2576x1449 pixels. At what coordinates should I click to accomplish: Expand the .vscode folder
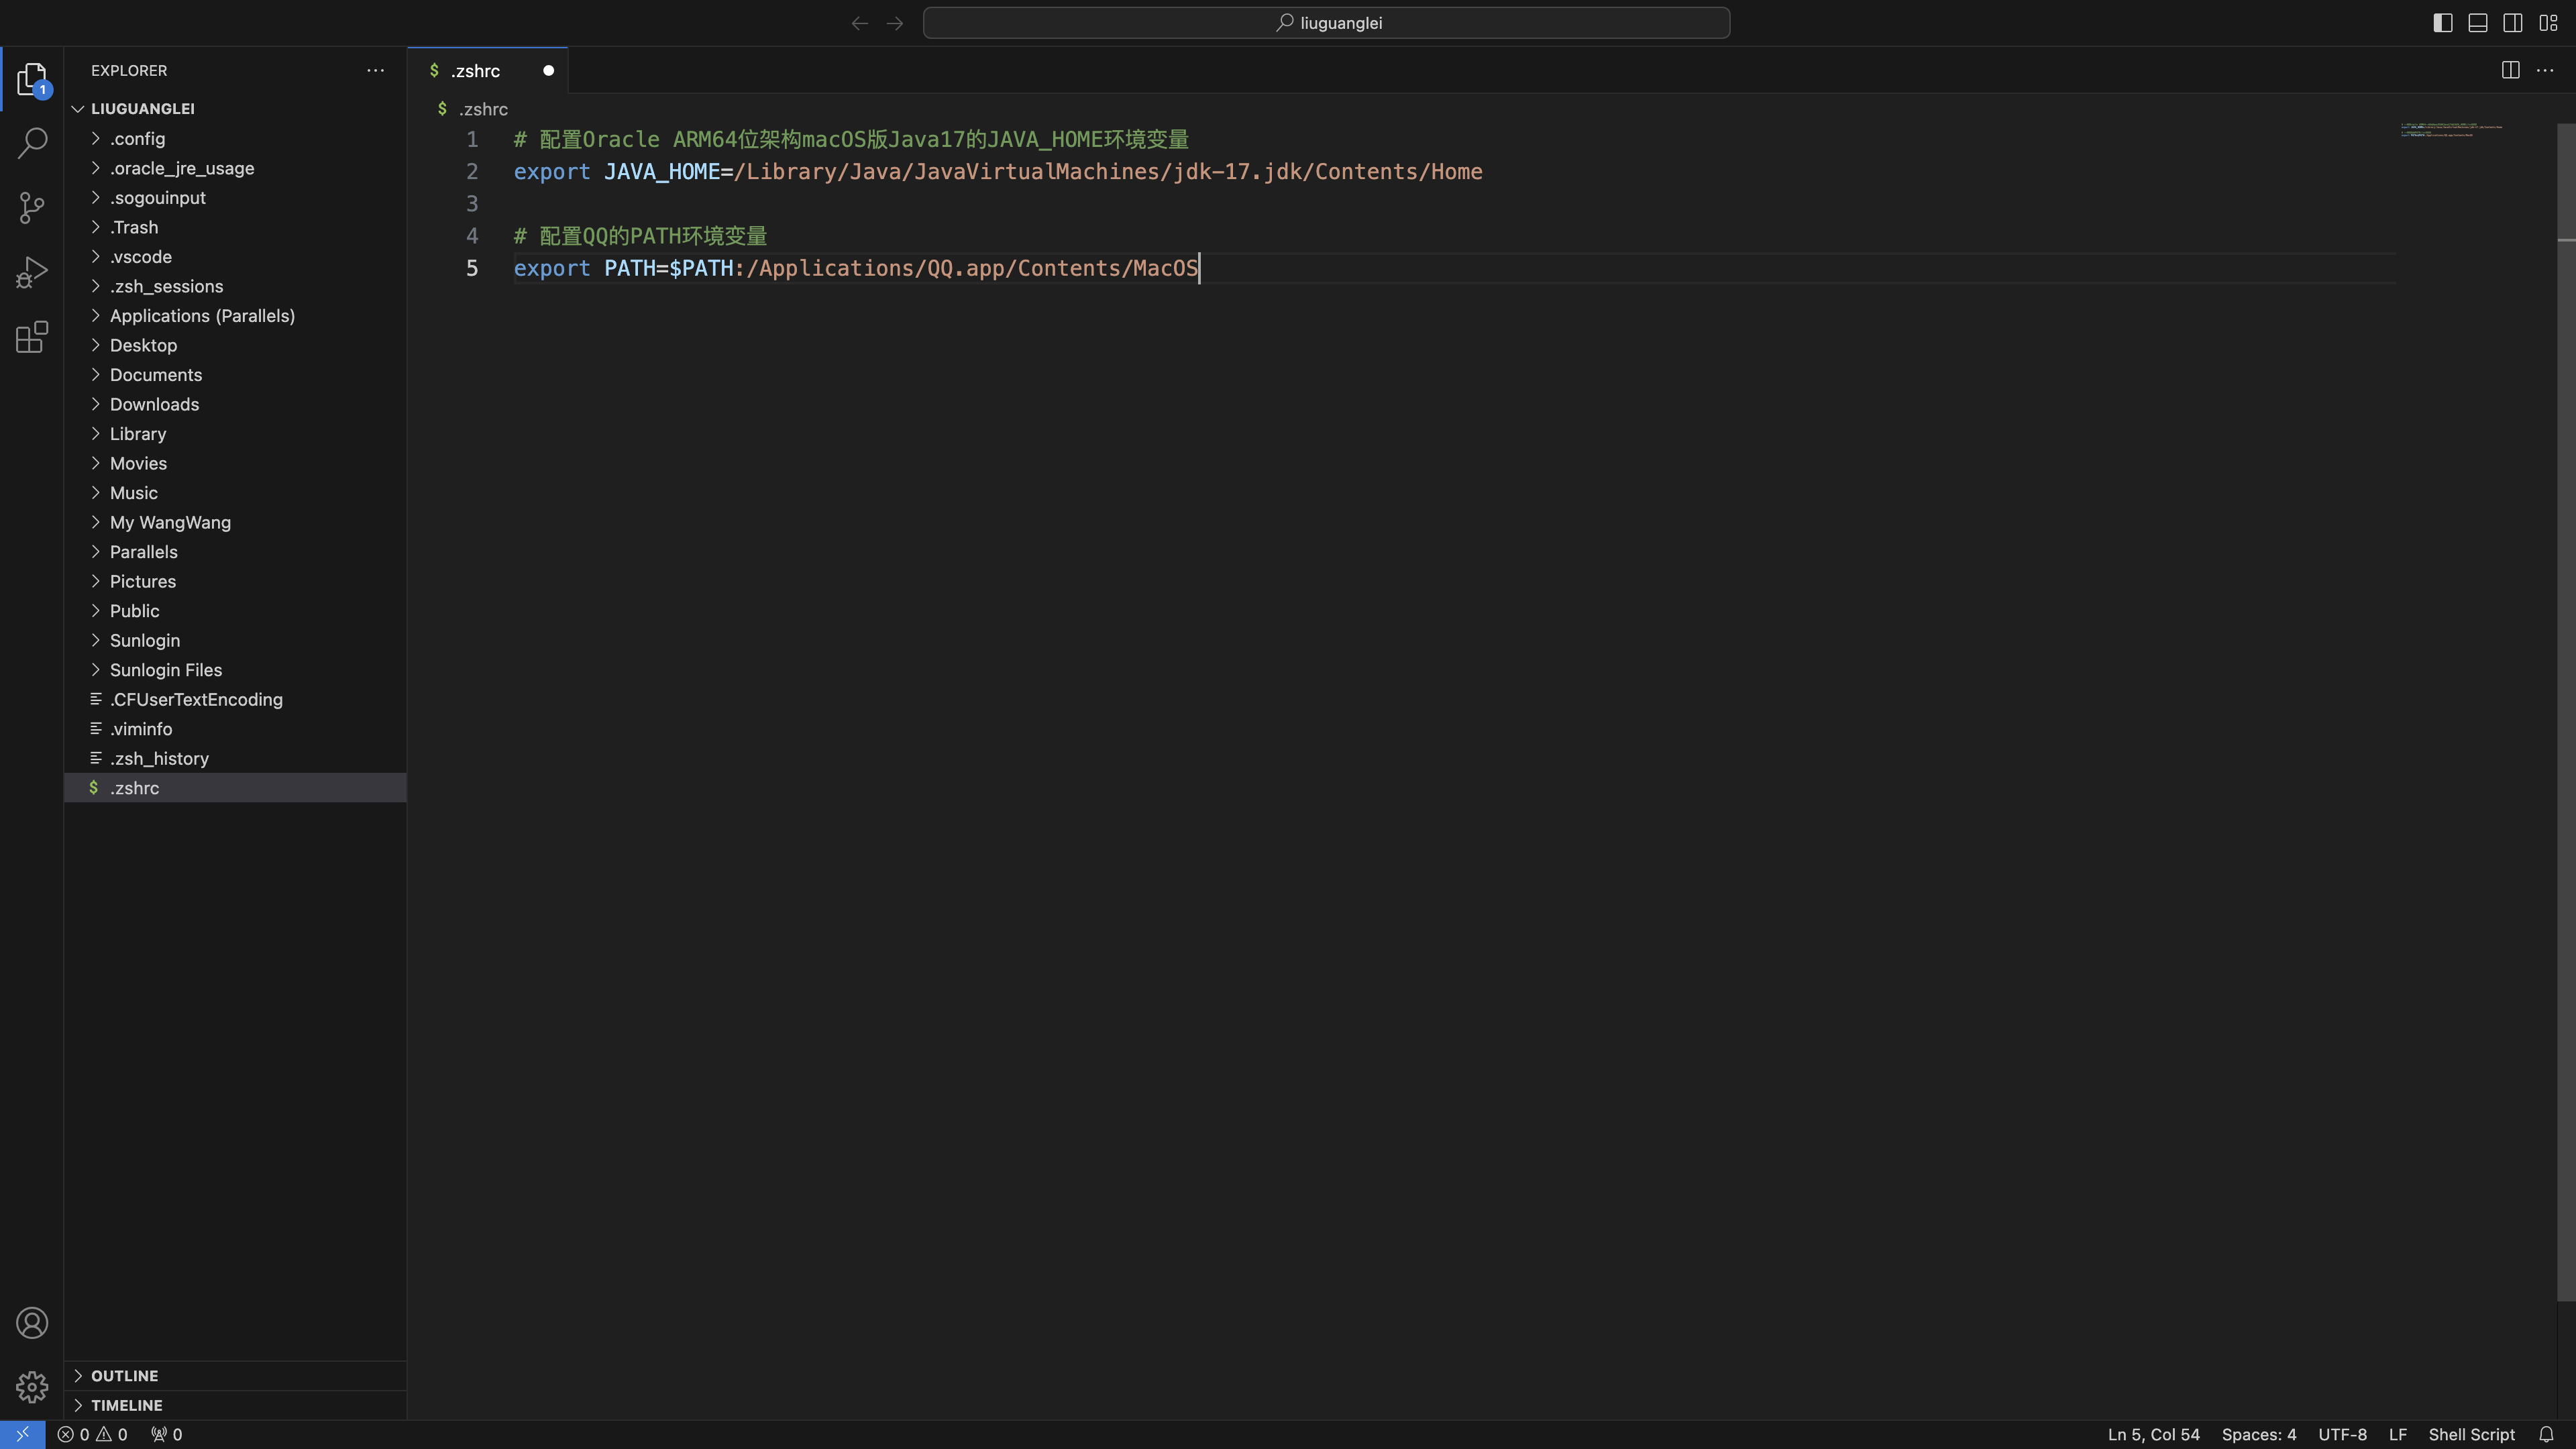pos(235,256)
